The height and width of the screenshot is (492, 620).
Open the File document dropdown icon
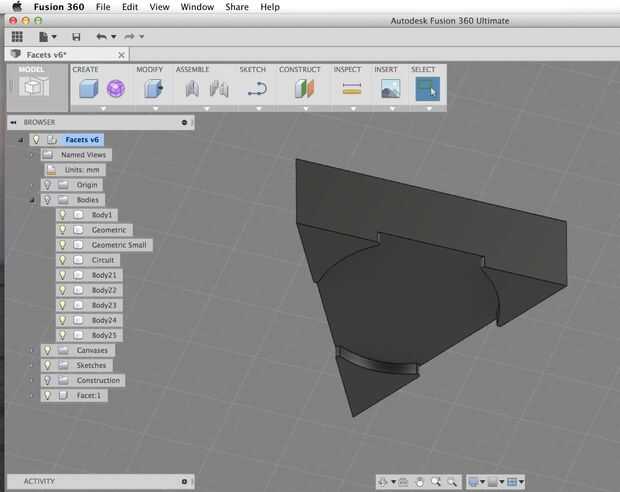tap(47, 37)
